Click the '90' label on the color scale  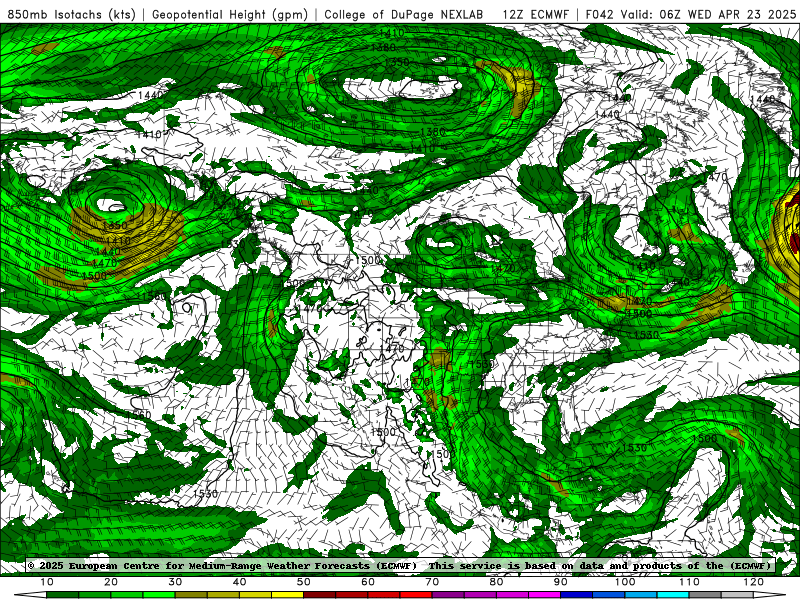561,582
